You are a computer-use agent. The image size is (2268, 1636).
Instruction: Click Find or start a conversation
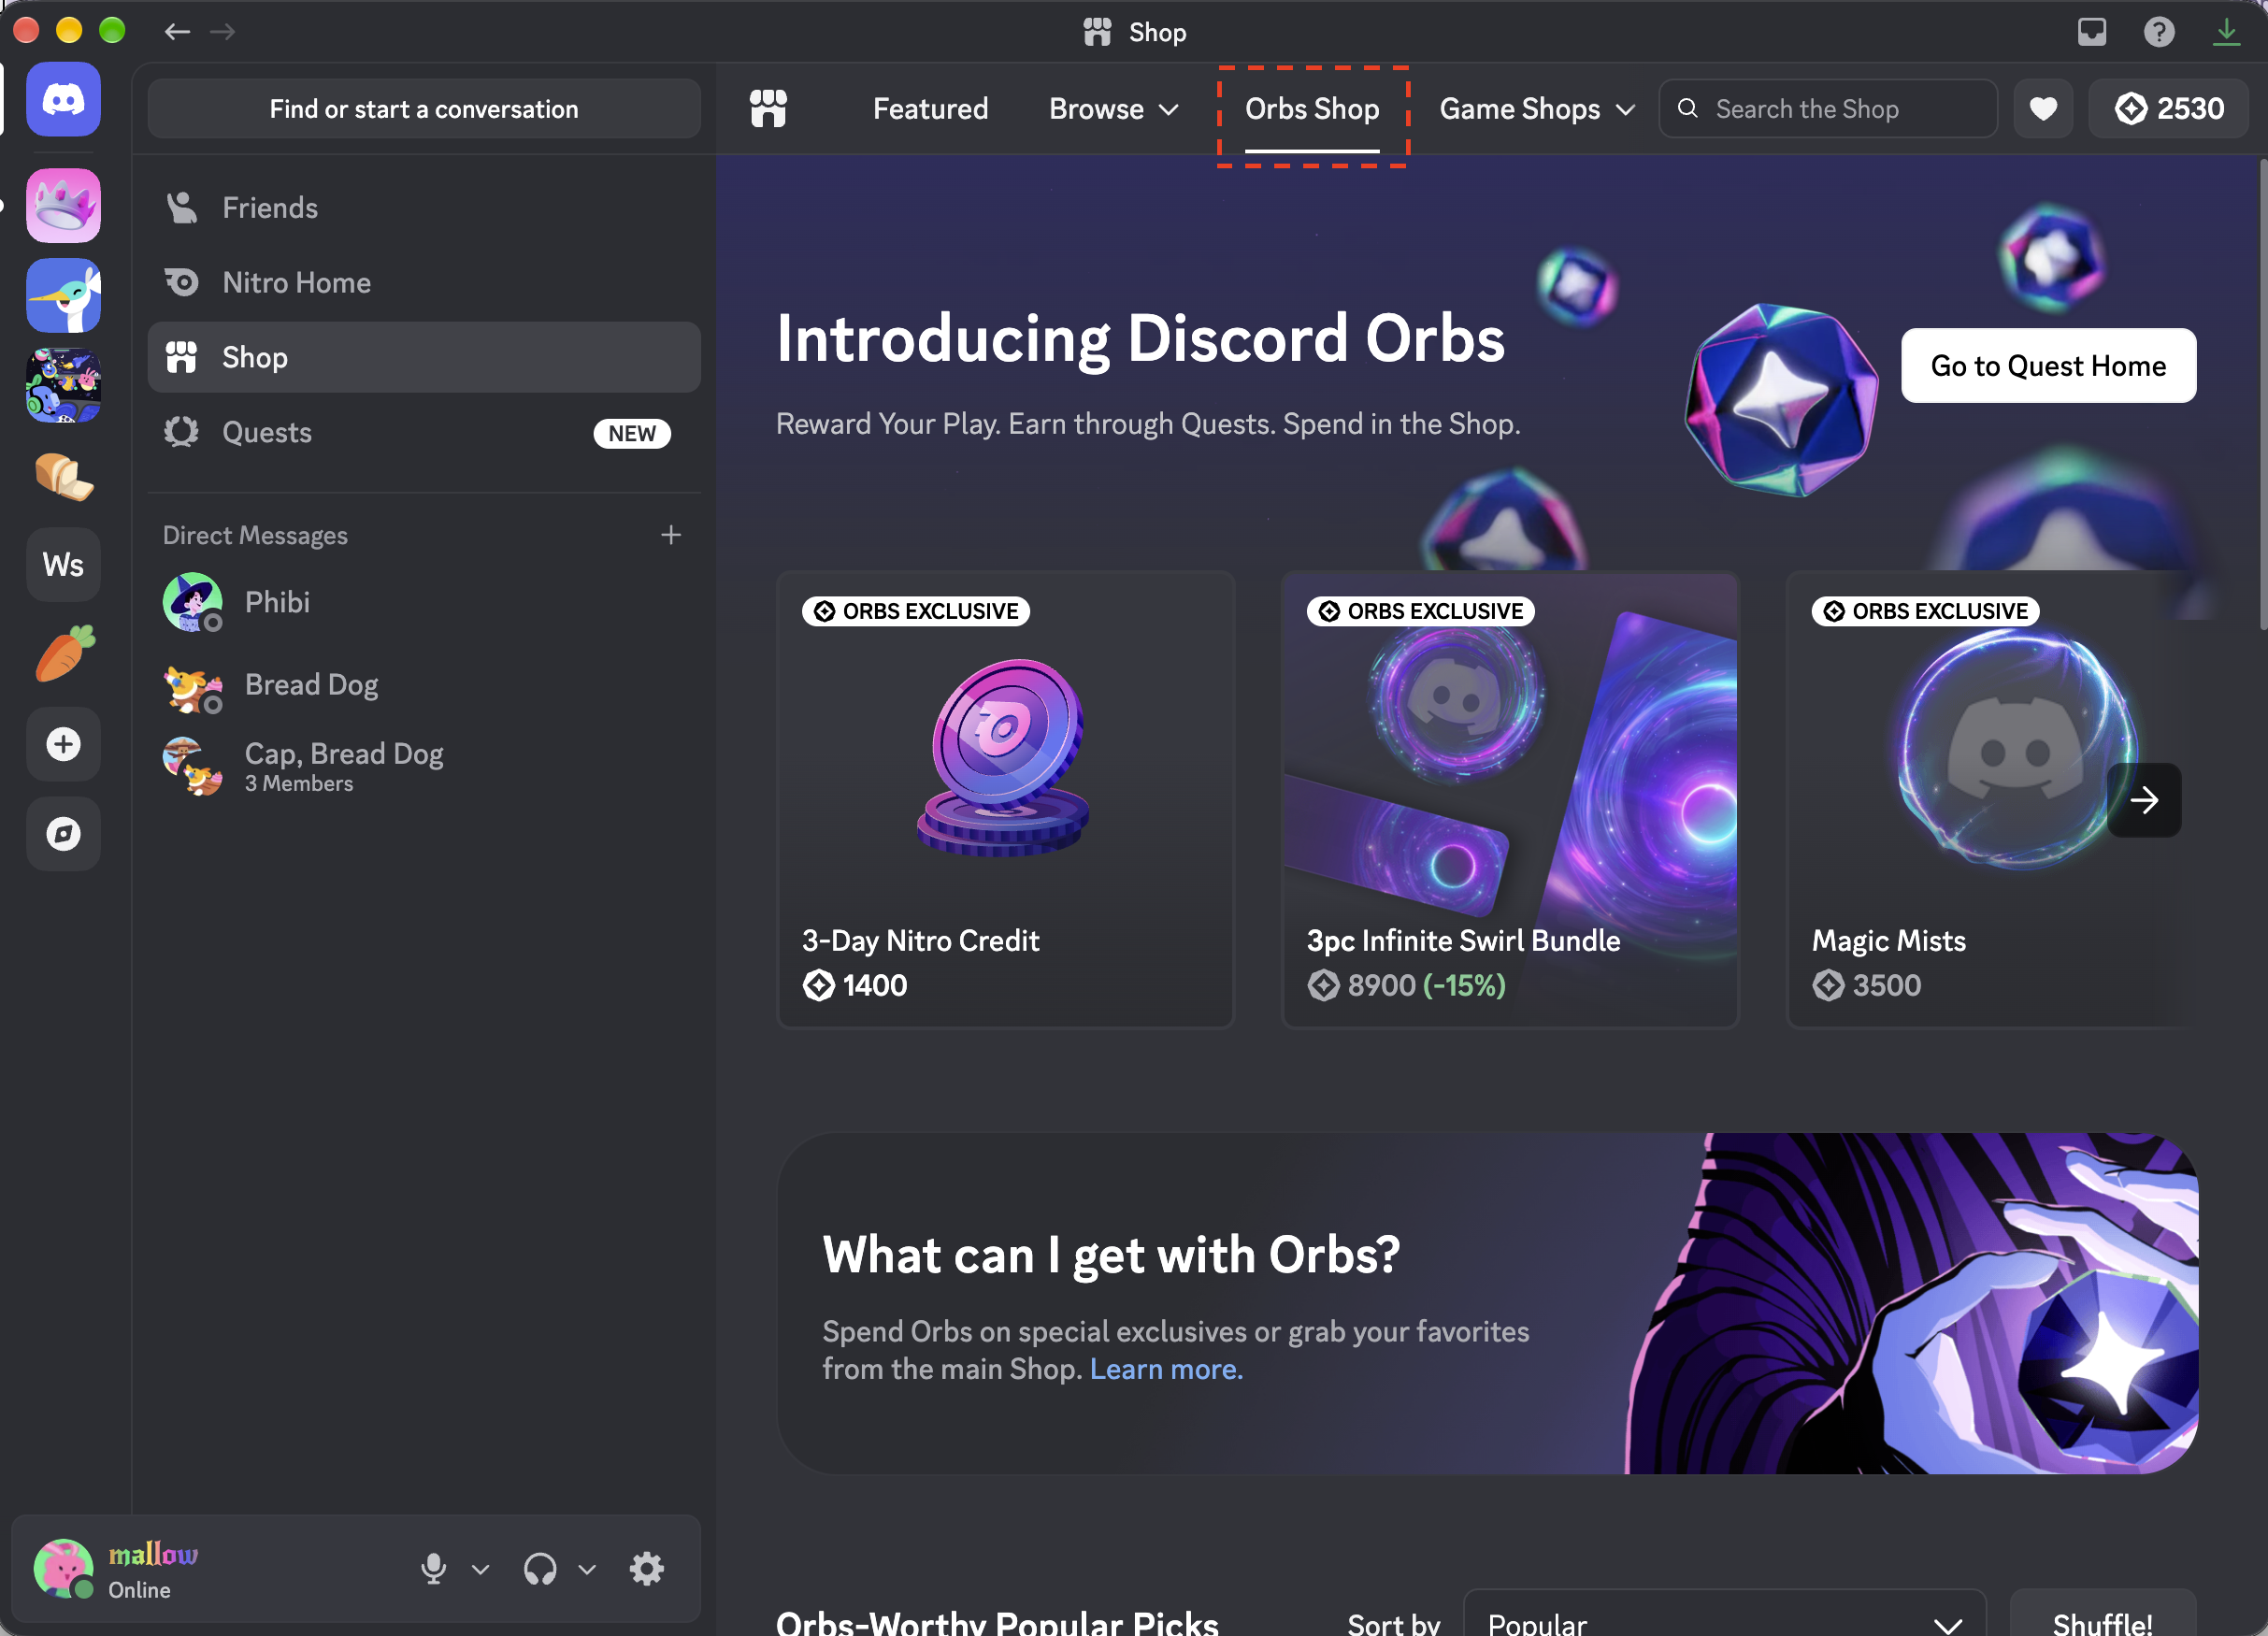click(424, 108)
